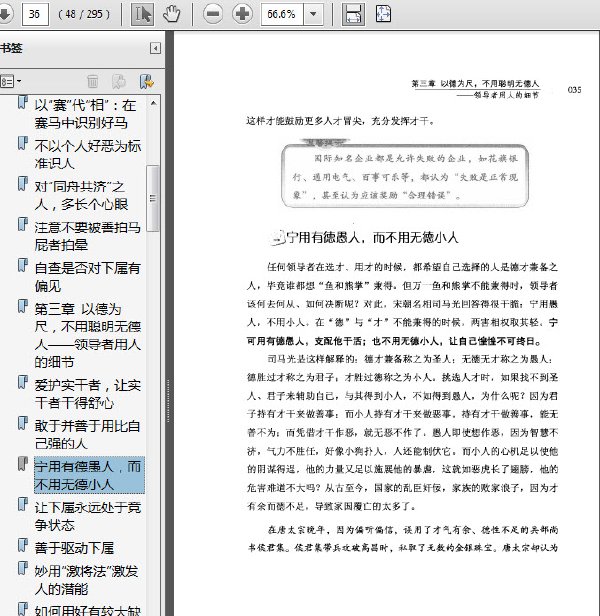Fit one full page icon
Viewport: 600px width, 616px height.
click(383, 15)
